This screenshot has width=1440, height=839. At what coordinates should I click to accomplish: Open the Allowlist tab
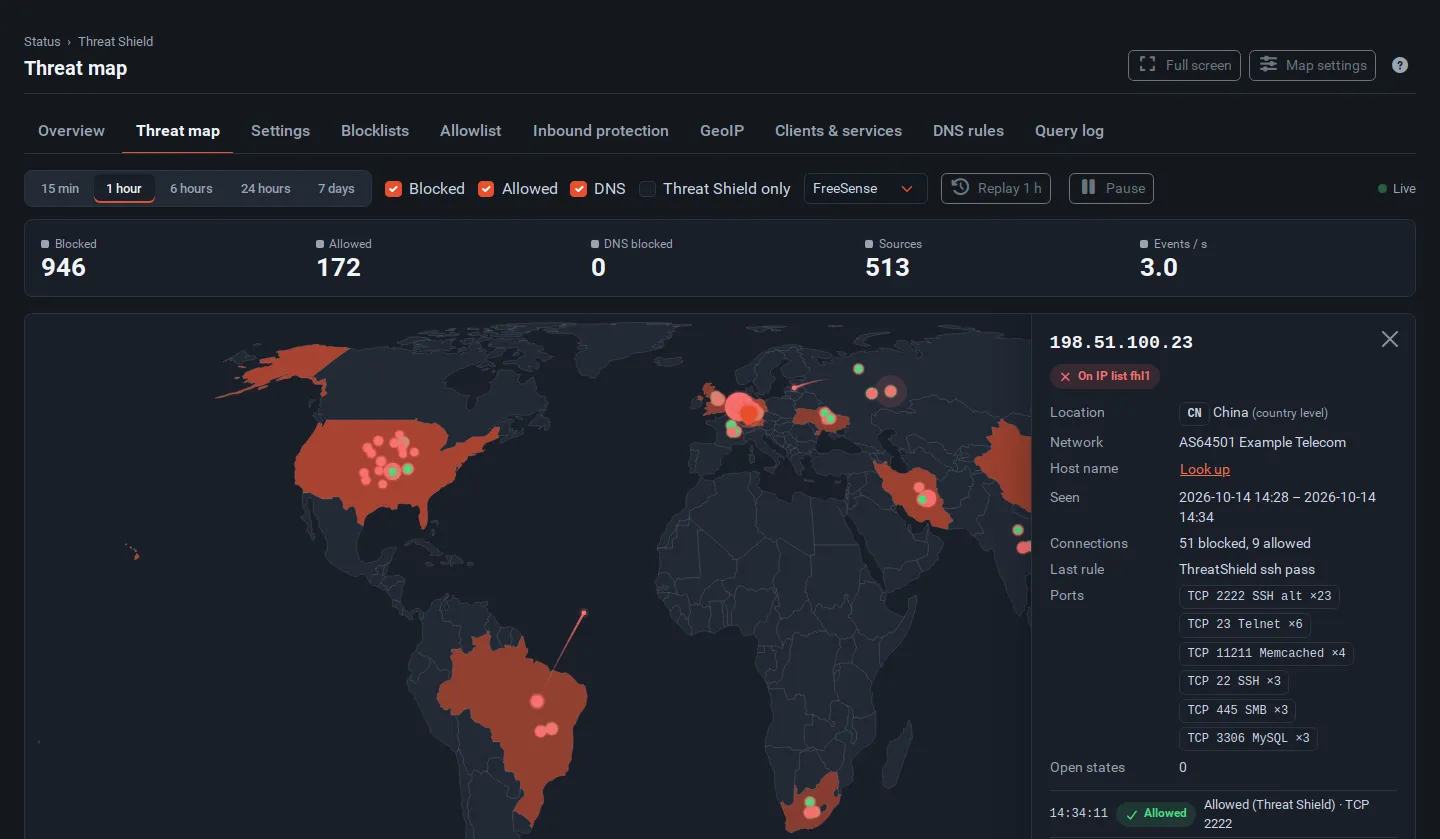(471, 131)
